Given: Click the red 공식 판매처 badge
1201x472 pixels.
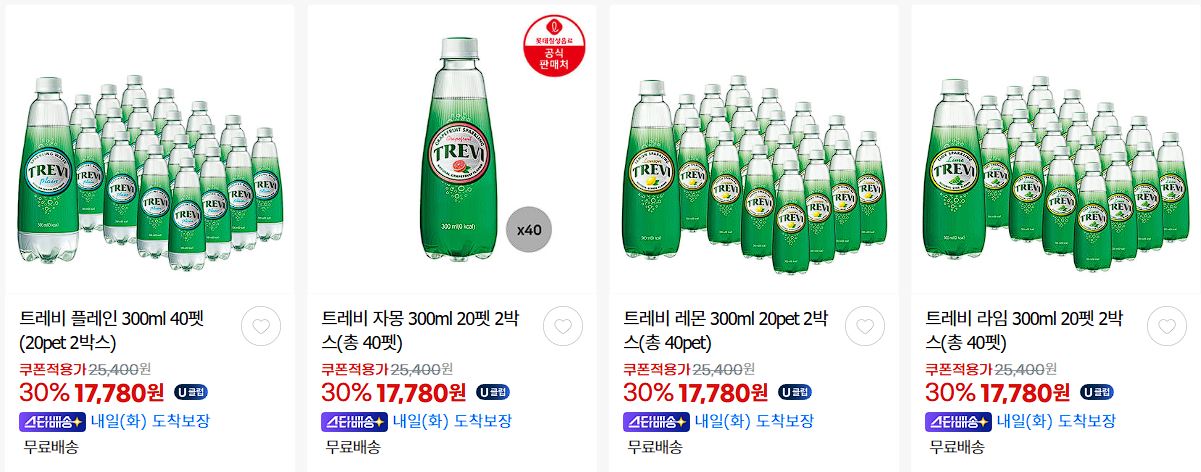Looking at the screenshot, I should [x=553, y=47].
